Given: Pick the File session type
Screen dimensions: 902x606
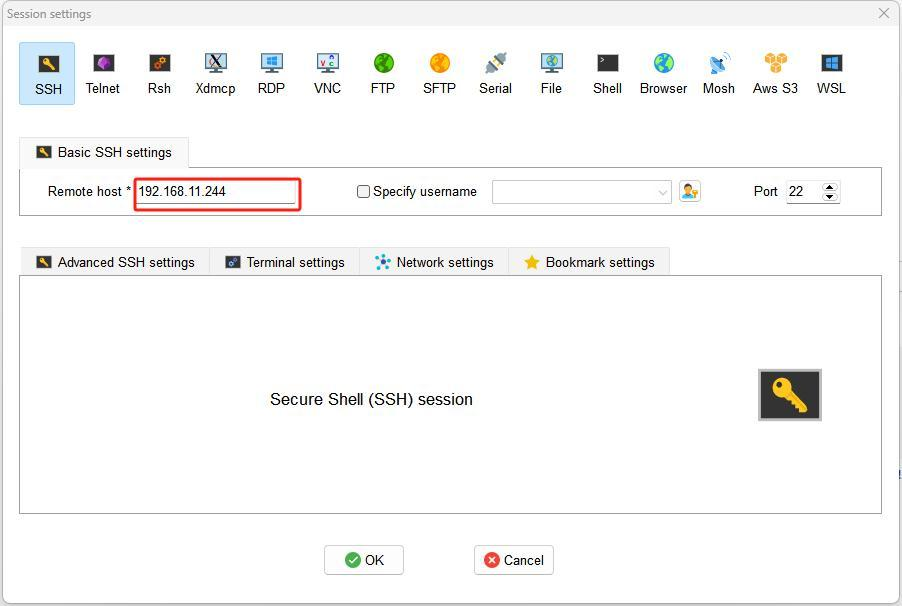Looking at the screenshot, I should click(551, 74).
